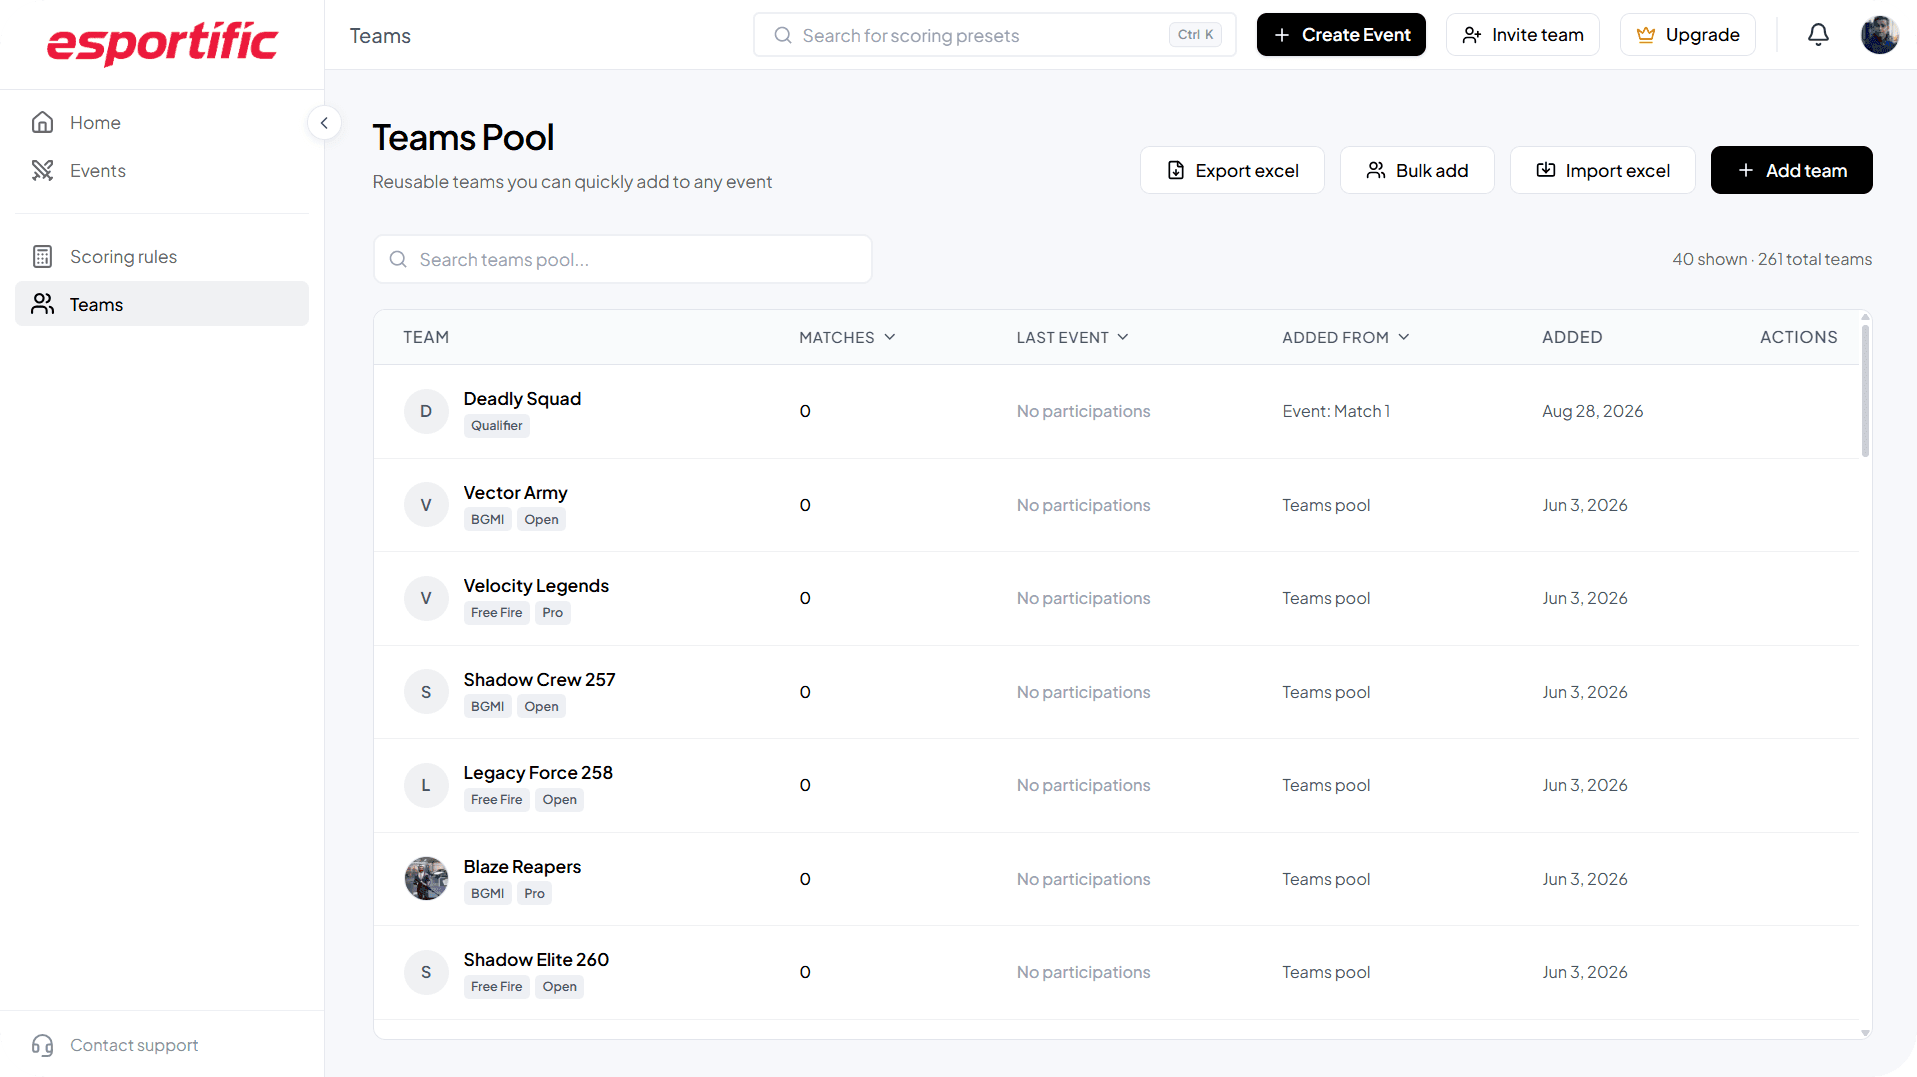This screenshot has width=1917, height=1077.
Task: Click Teams Pool page heading
Action: [x=463, y=137]
